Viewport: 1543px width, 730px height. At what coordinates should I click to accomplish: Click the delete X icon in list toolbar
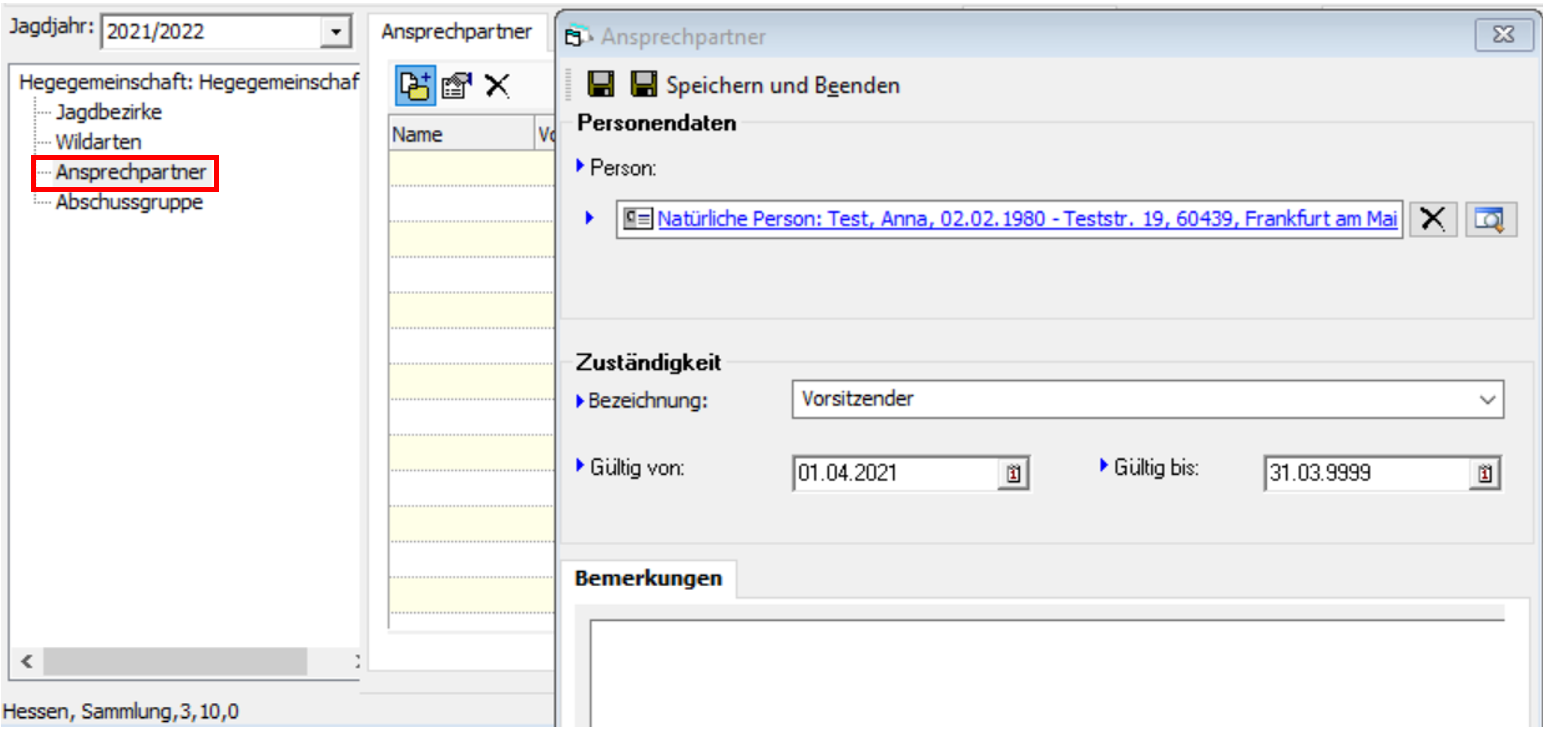pyautogui.click(x=497, y=86)
